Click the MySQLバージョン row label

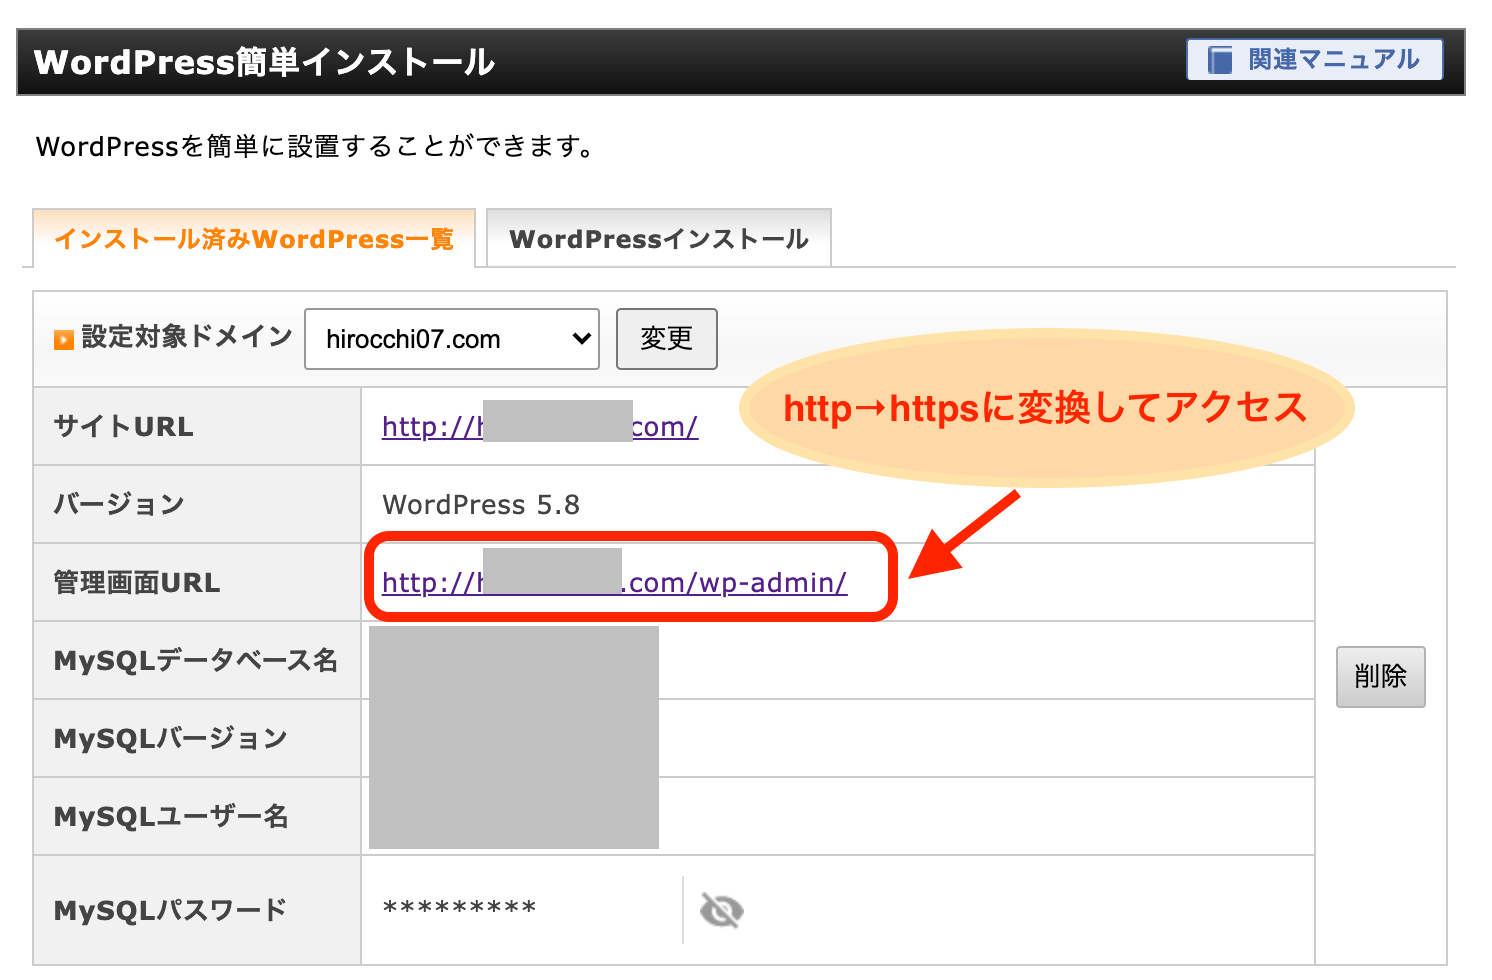point(171,739)
